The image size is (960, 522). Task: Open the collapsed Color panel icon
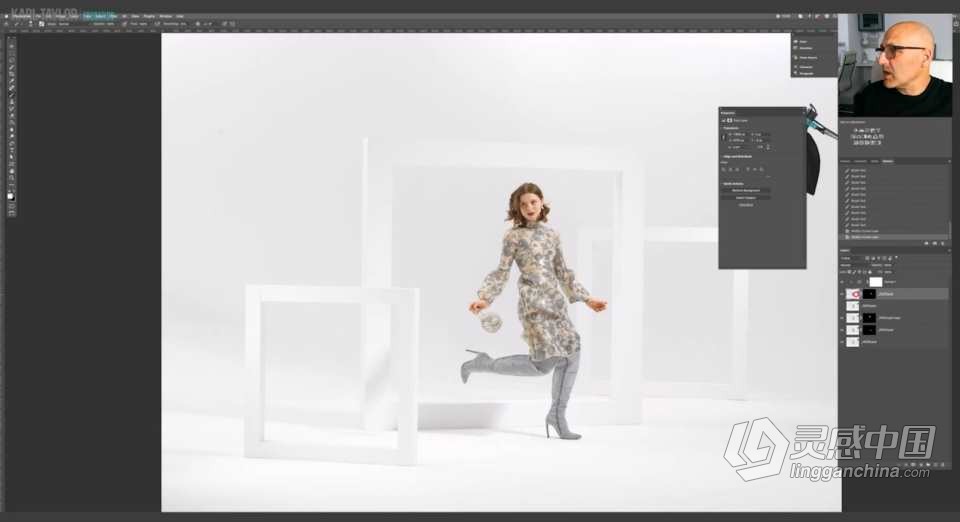(804, 42)
